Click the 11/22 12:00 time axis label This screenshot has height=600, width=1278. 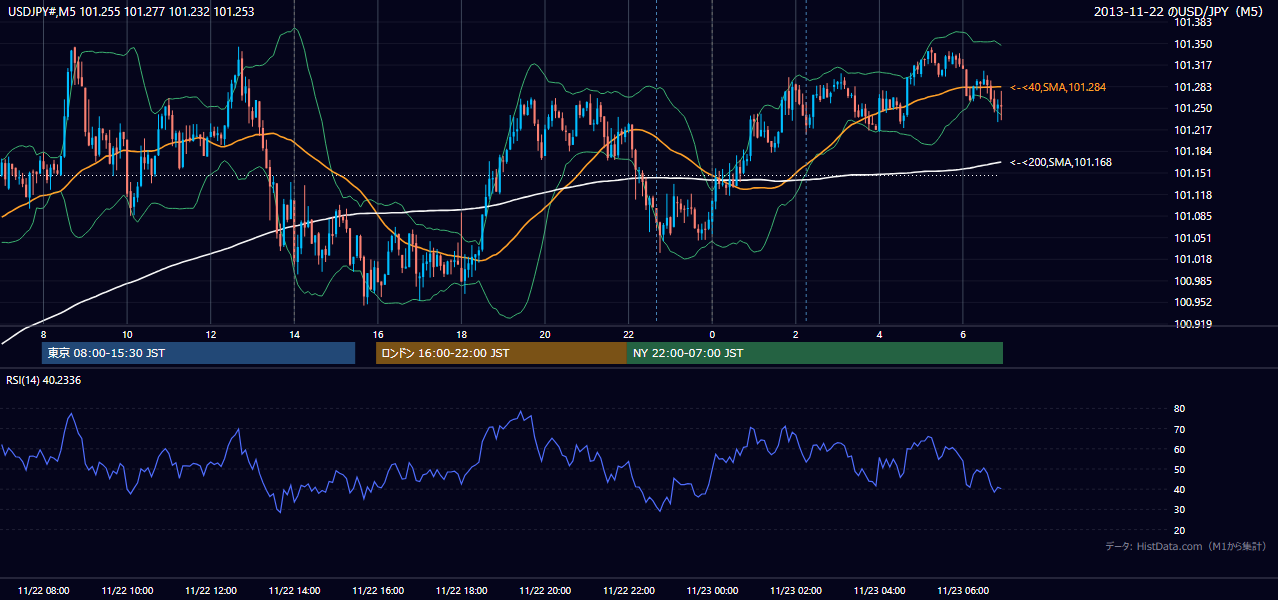point(211,591)
